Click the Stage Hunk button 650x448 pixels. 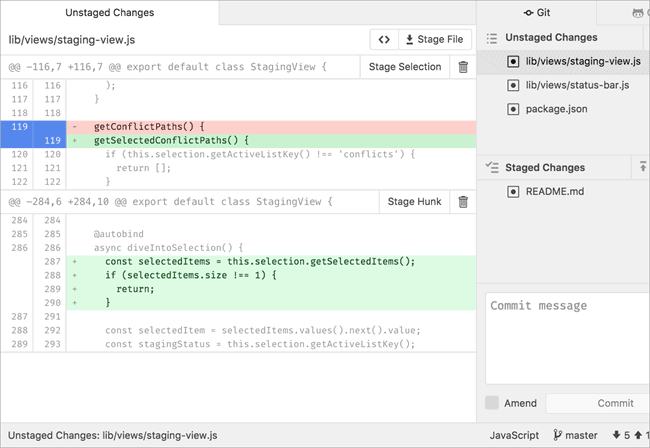click(414, 202)
